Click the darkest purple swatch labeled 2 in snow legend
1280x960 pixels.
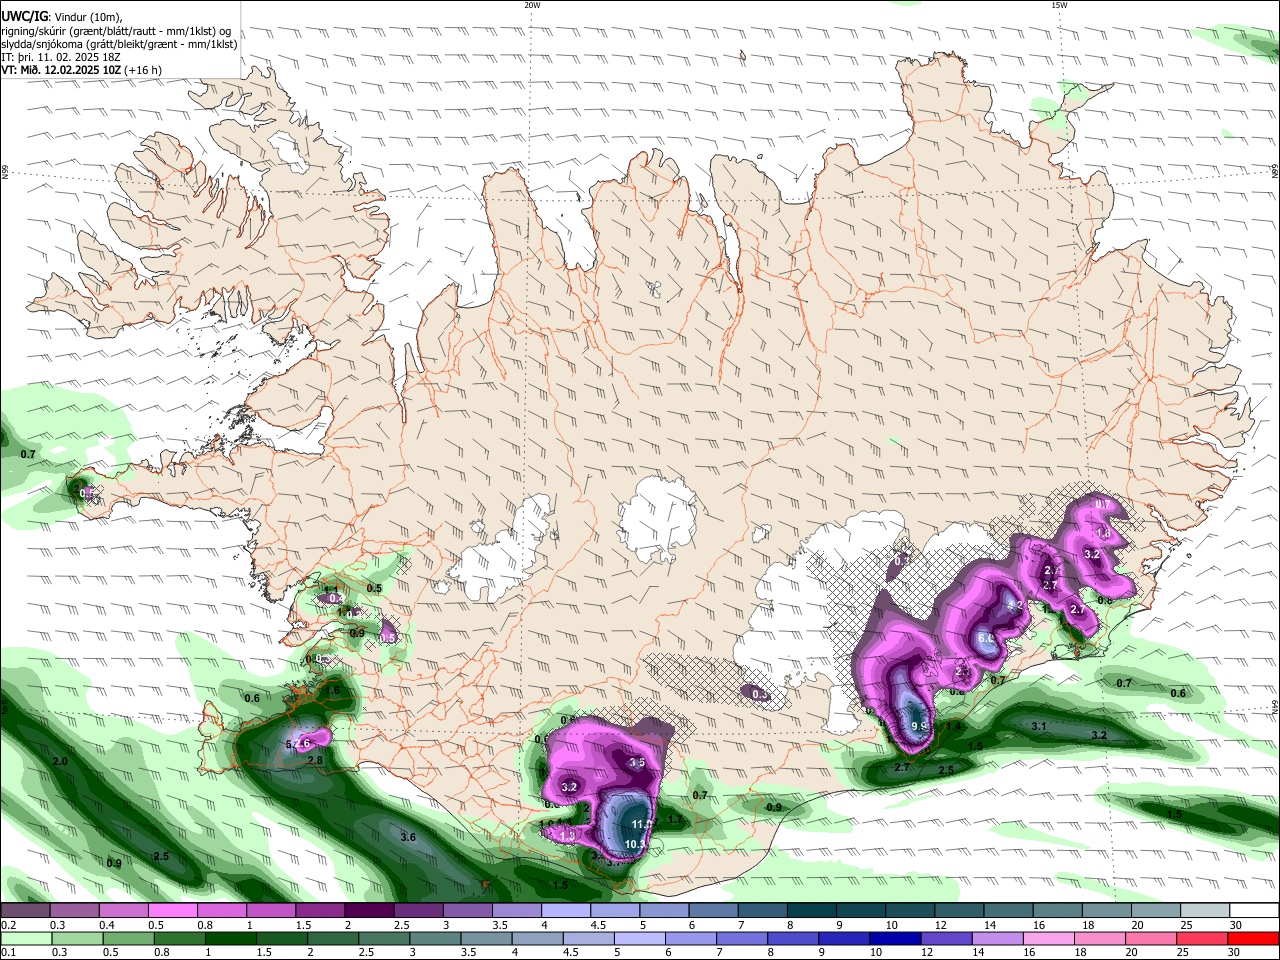click(369, 910)
